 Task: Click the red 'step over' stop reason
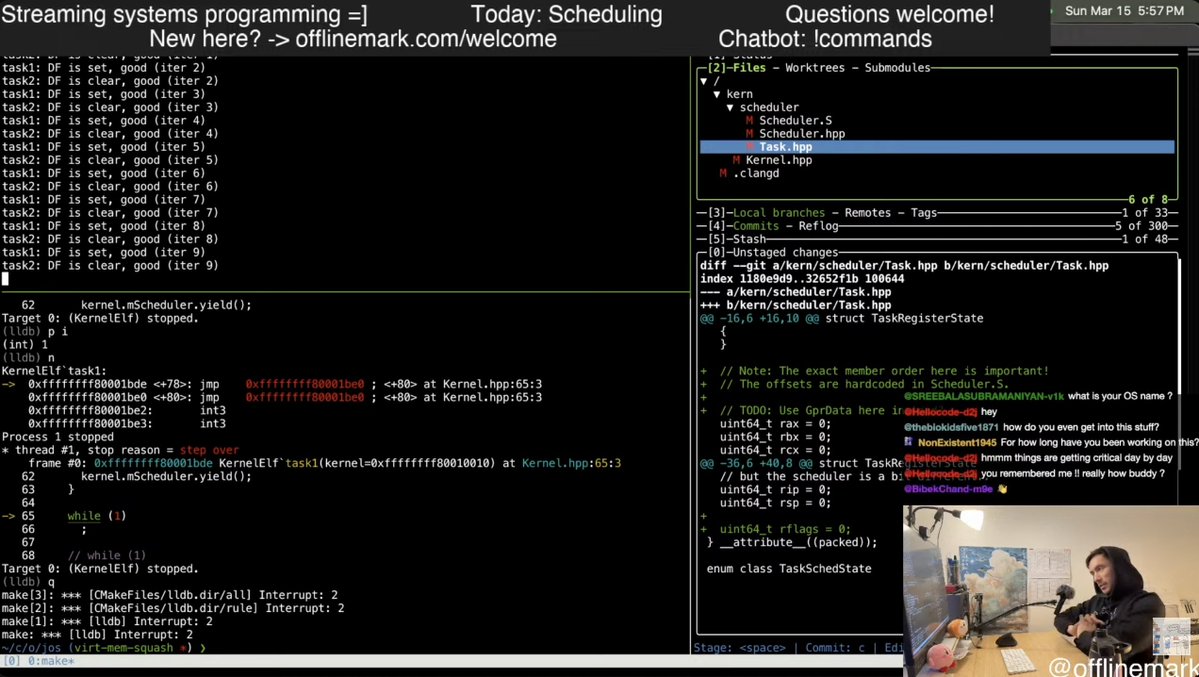pos(209,450)
